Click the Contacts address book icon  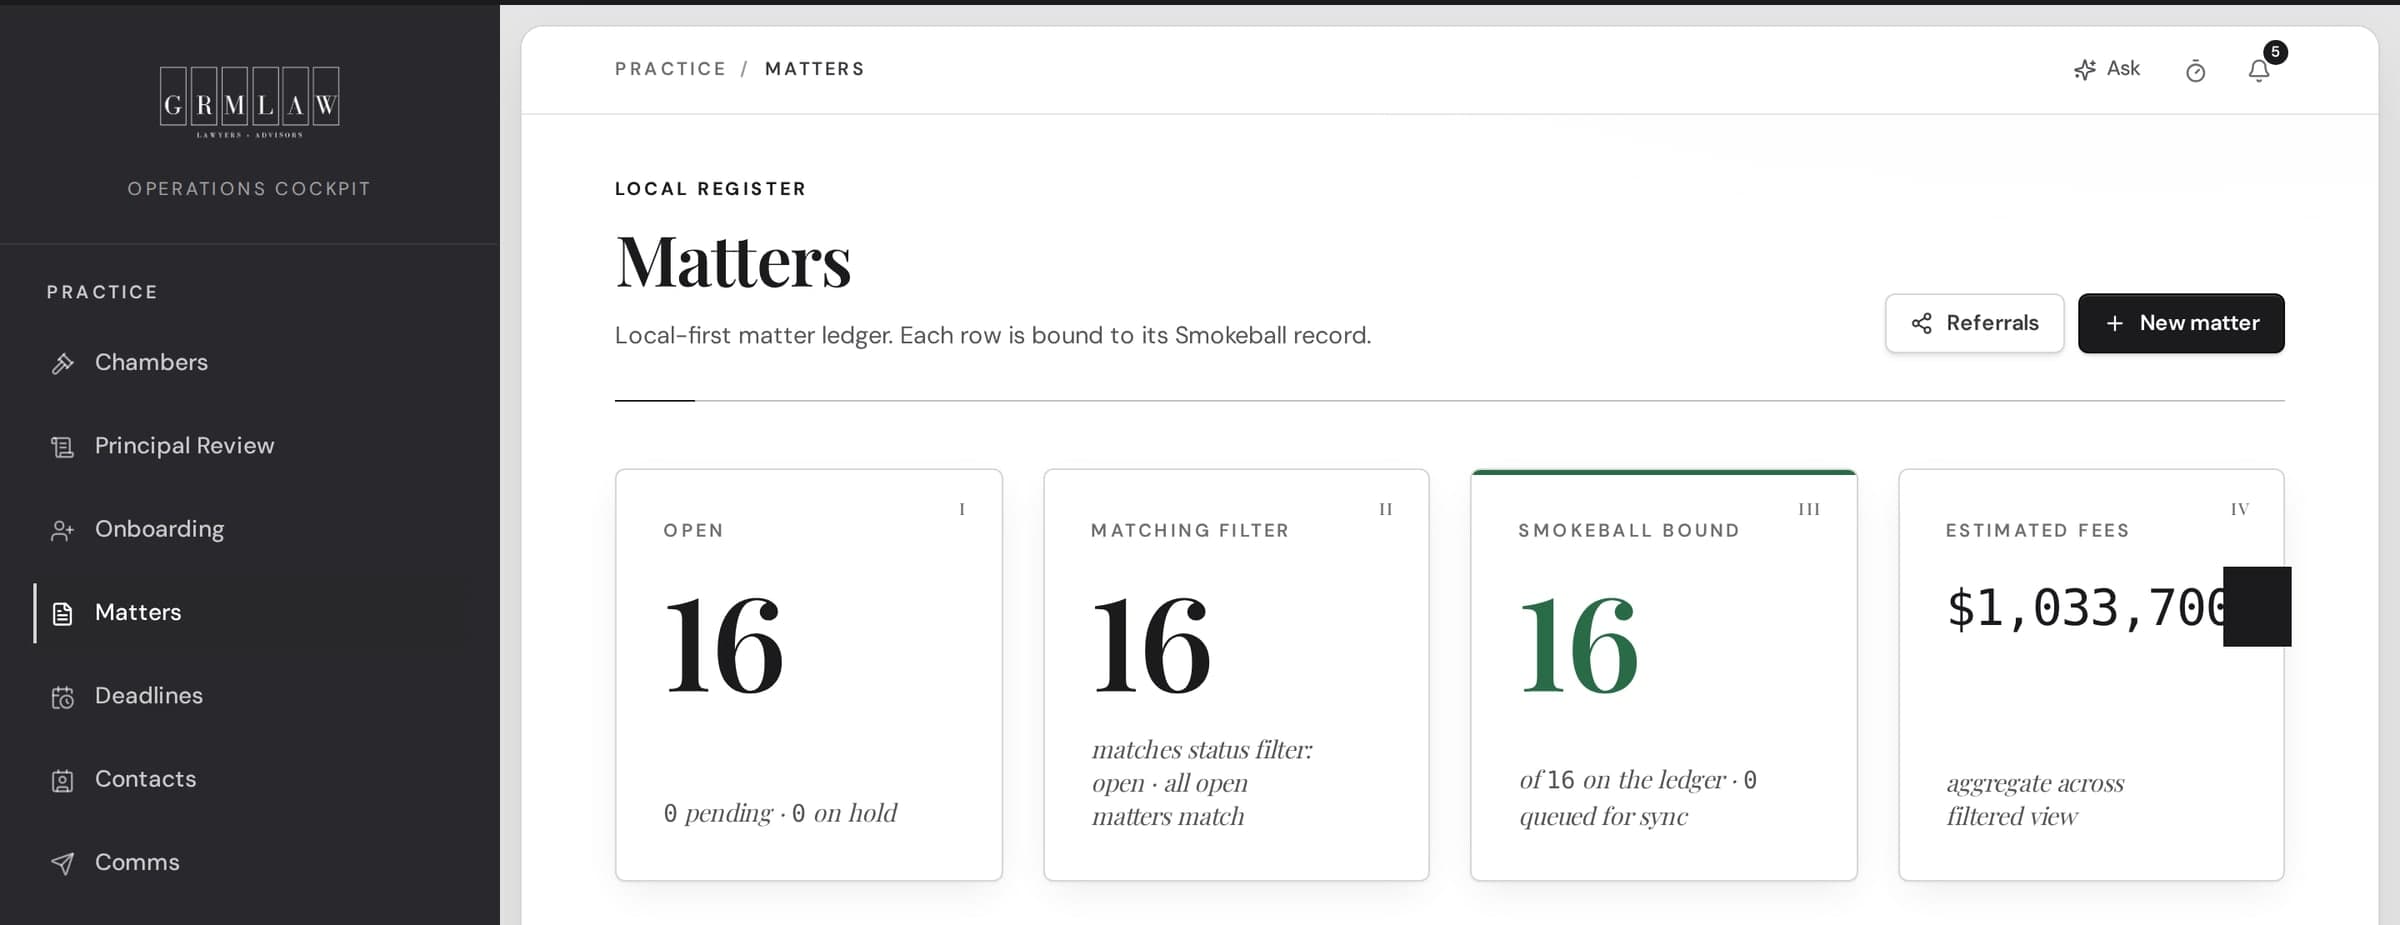[63, 780]
